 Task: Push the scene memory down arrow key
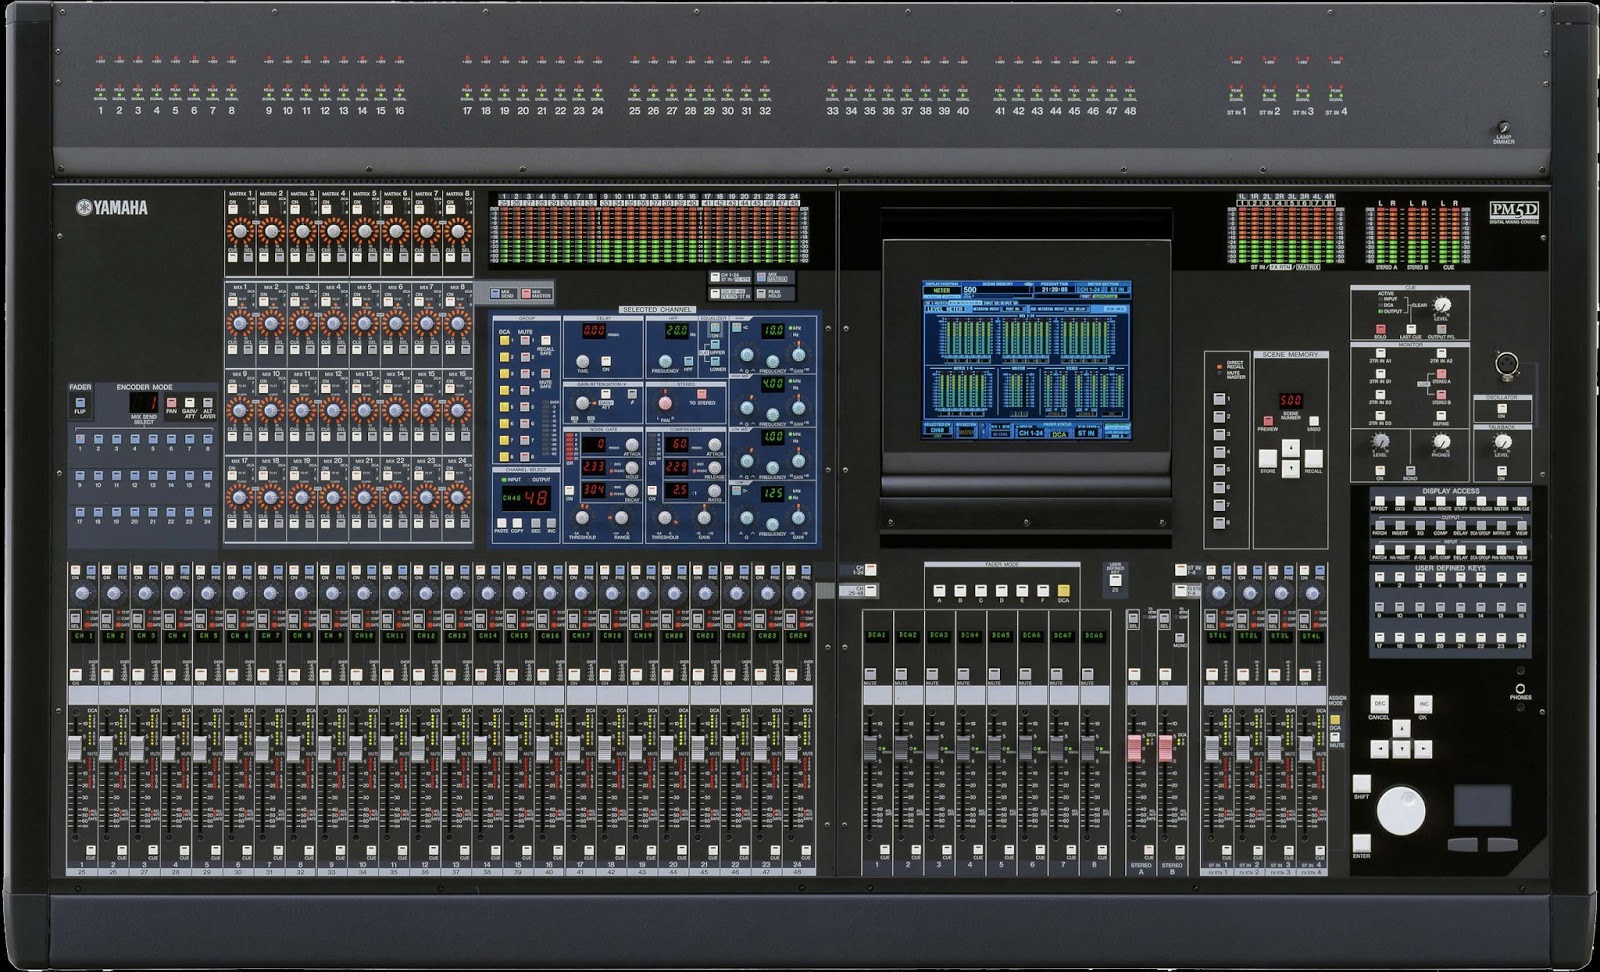coord(1291,467)
